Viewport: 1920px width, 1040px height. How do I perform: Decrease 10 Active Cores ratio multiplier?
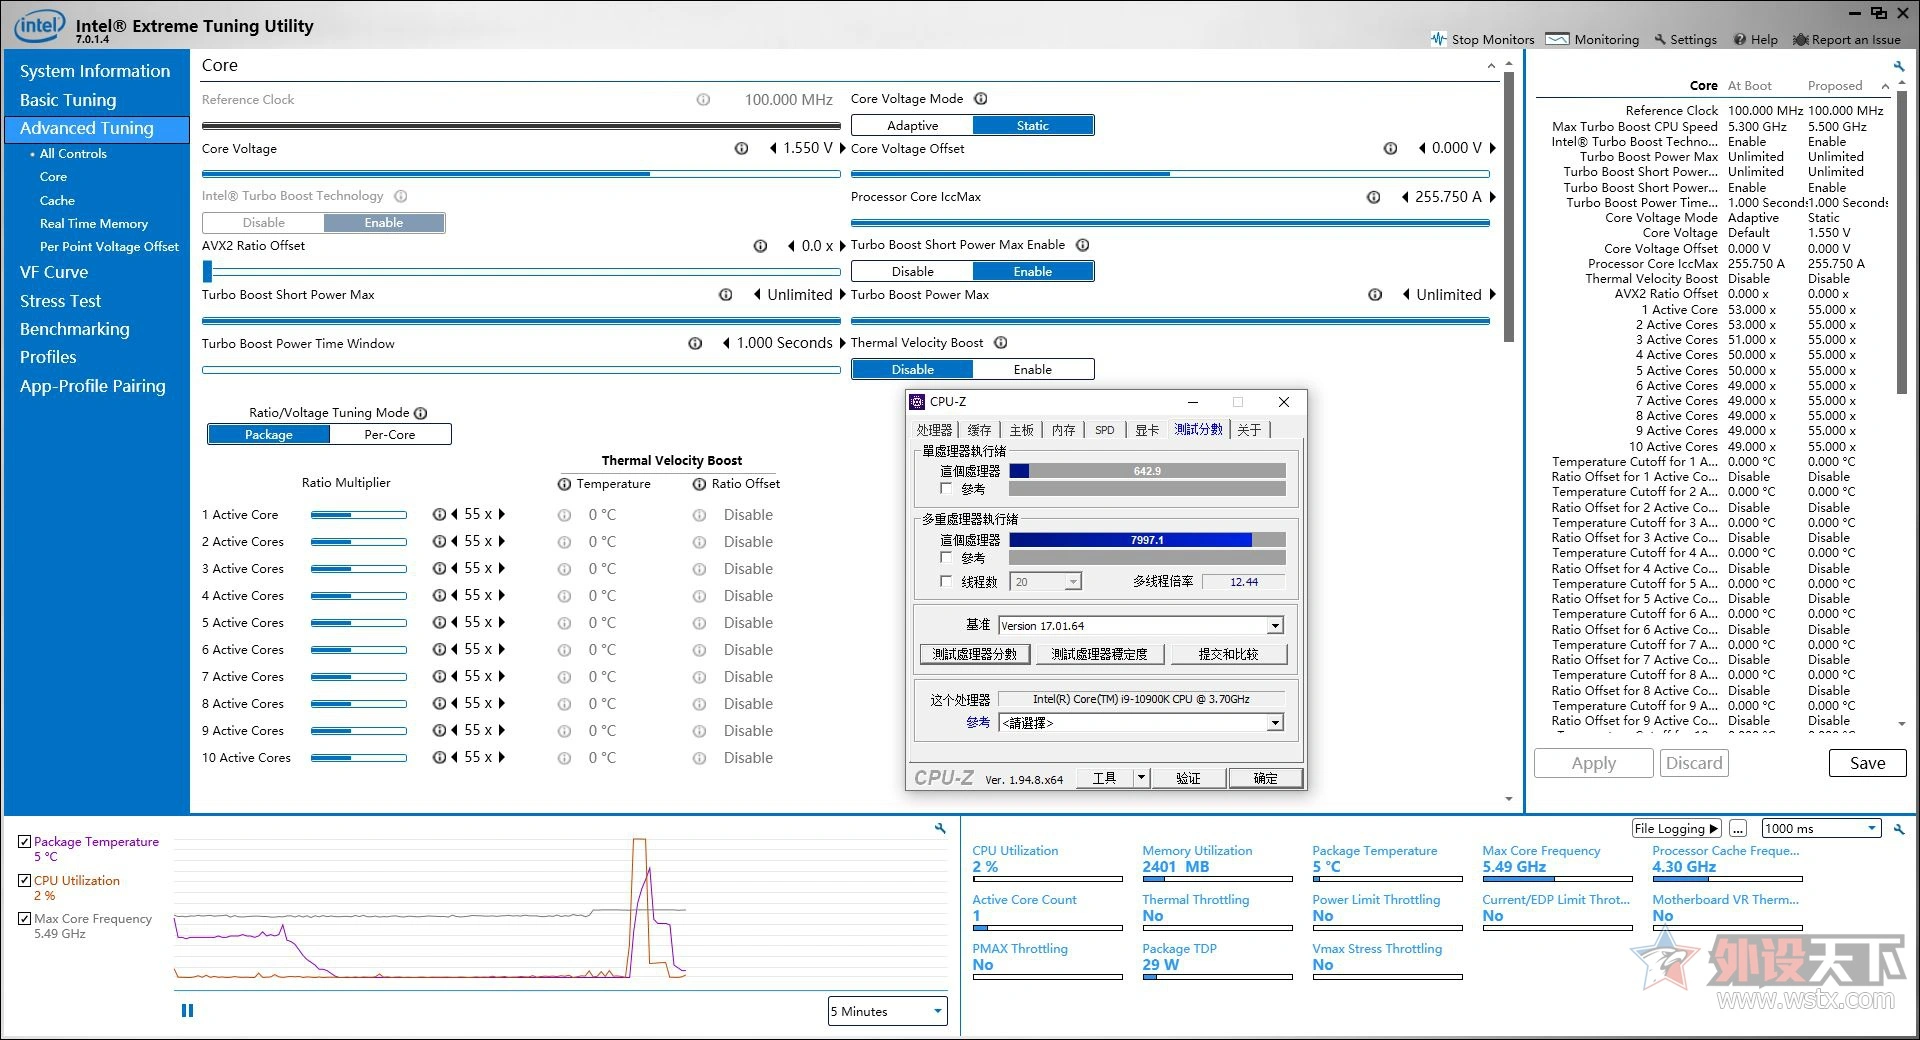(x=455, y=757)
